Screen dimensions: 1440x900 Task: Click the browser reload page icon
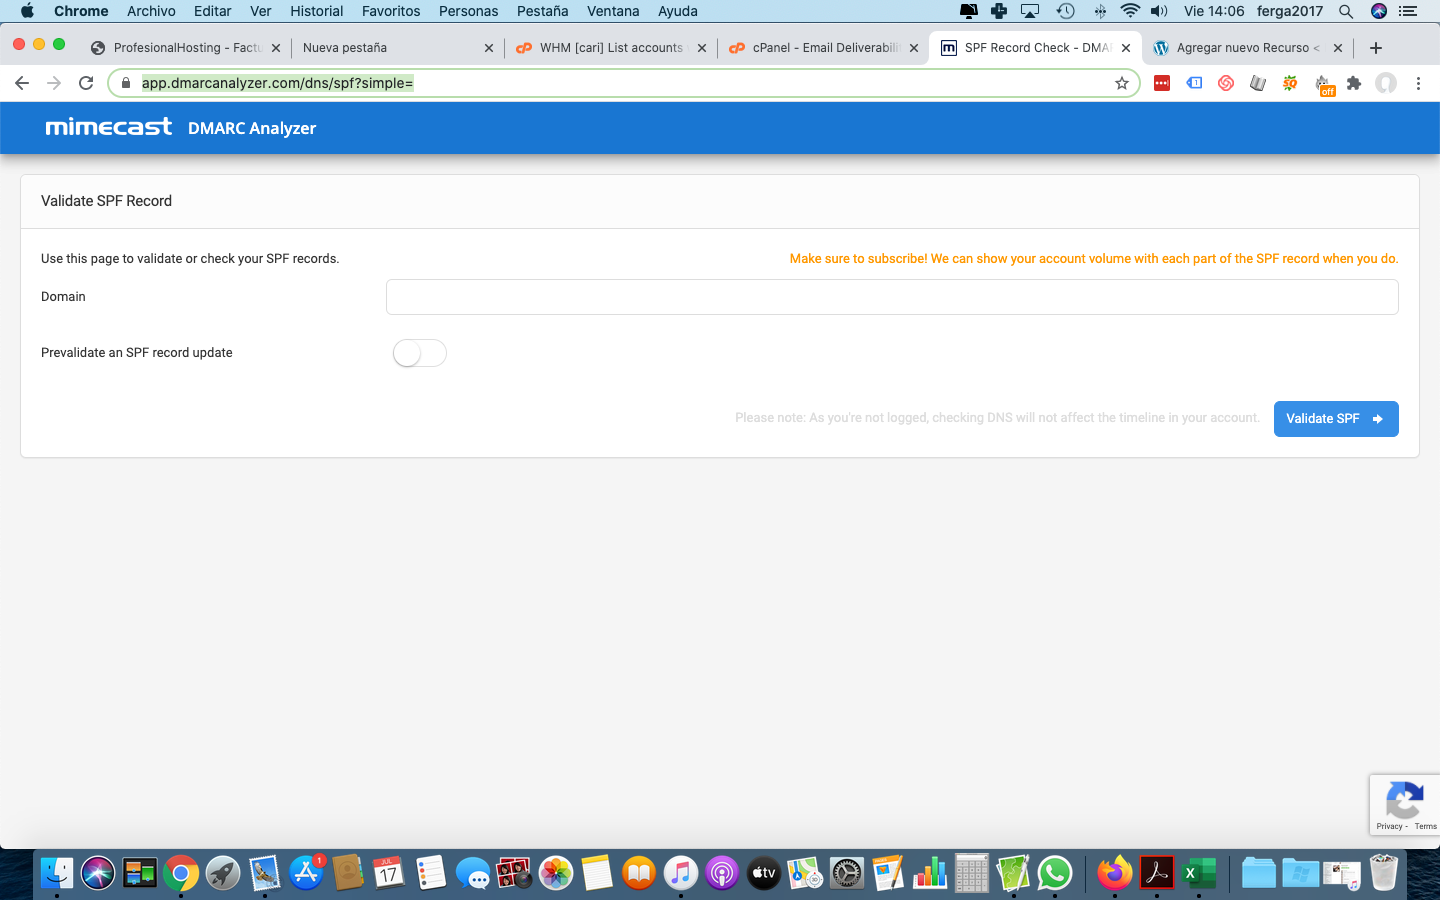click(x=86, y=83)
